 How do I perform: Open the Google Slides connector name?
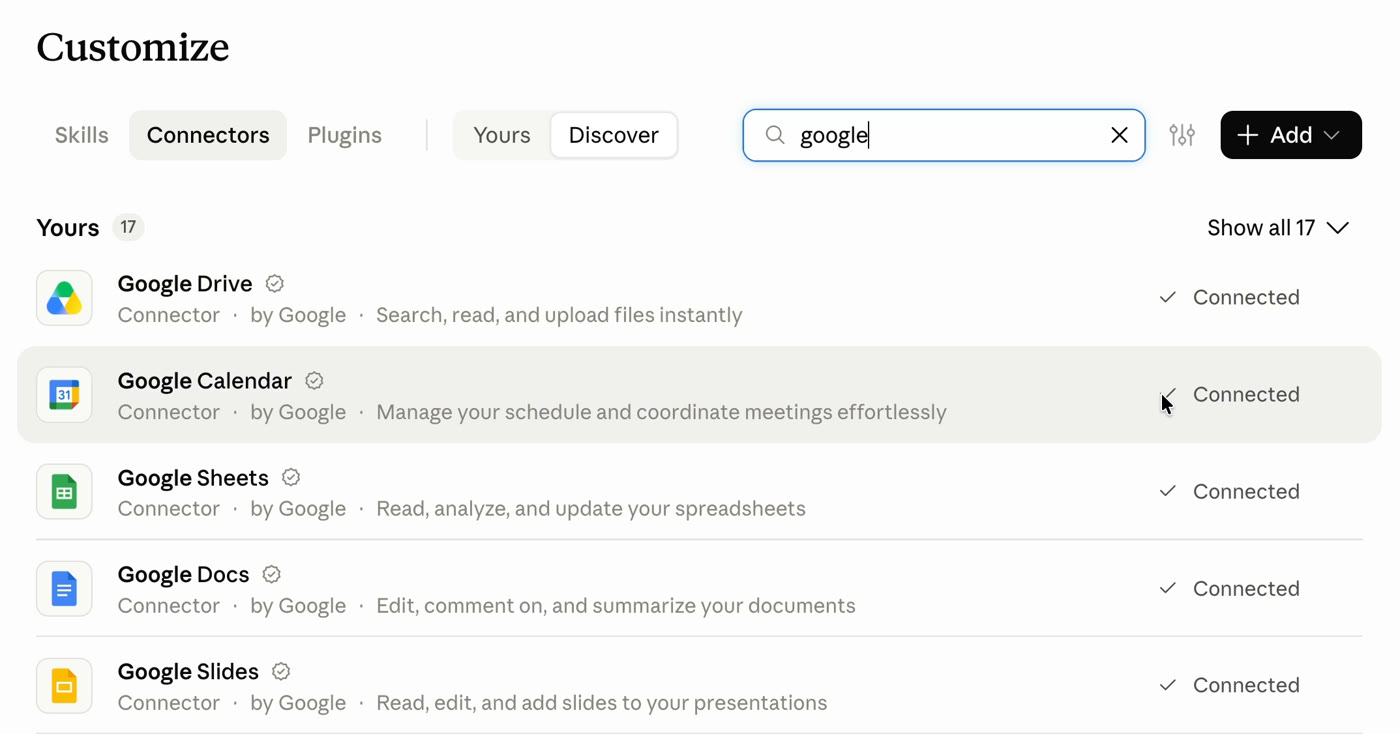click(188, 672)
